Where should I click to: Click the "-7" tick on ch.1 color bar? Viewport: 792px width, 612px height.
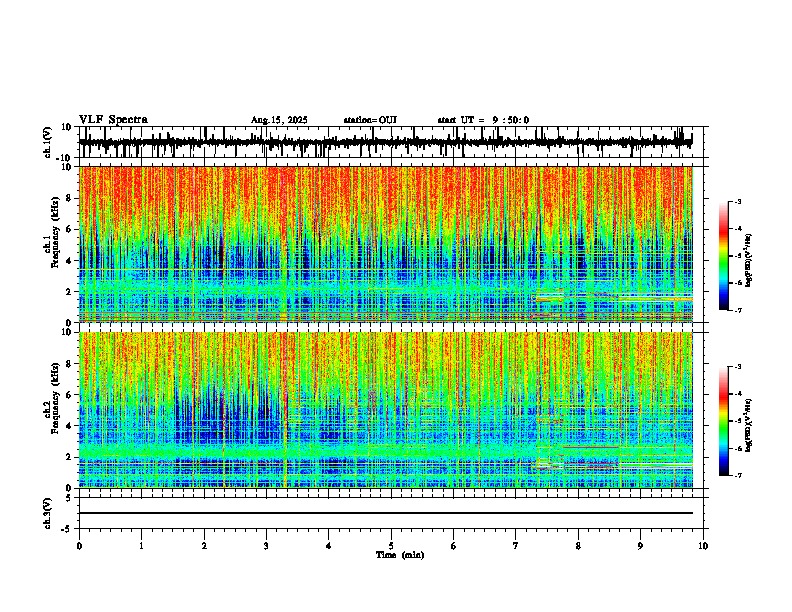pos(738,310)
